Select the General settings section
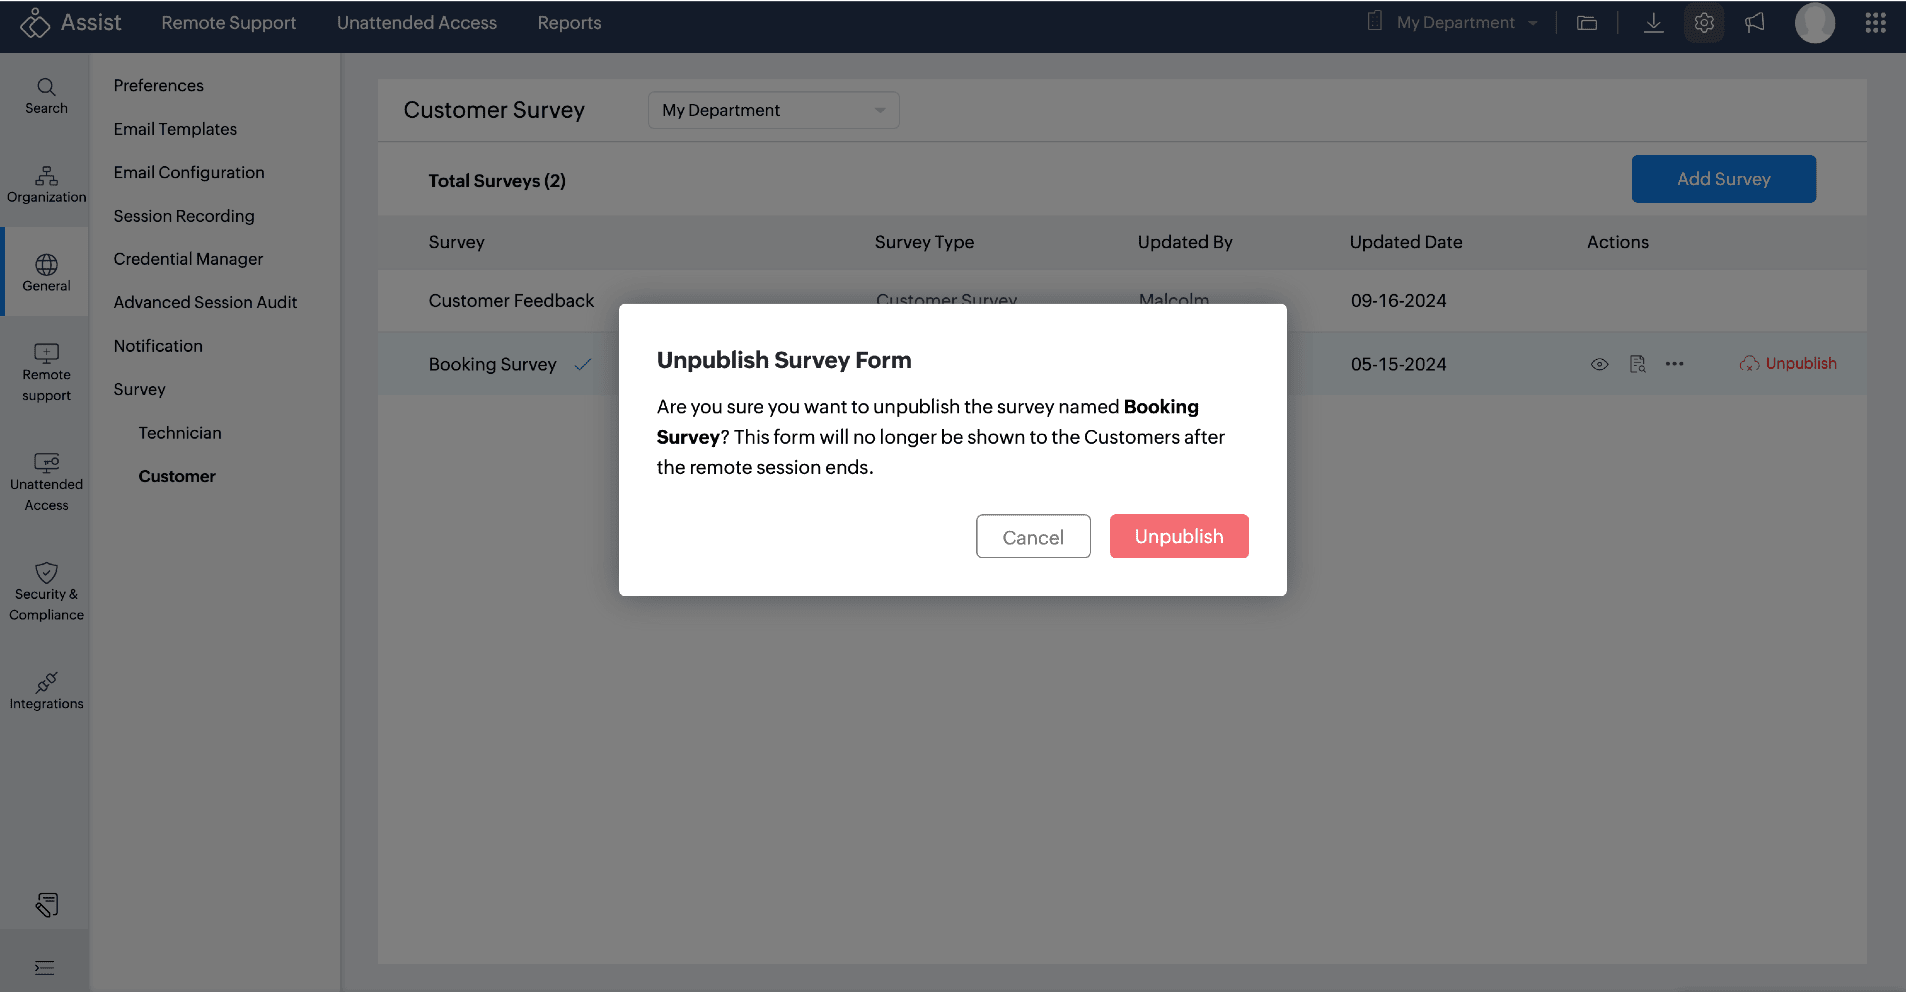1906x992 pixels. (x=46, y=273)
